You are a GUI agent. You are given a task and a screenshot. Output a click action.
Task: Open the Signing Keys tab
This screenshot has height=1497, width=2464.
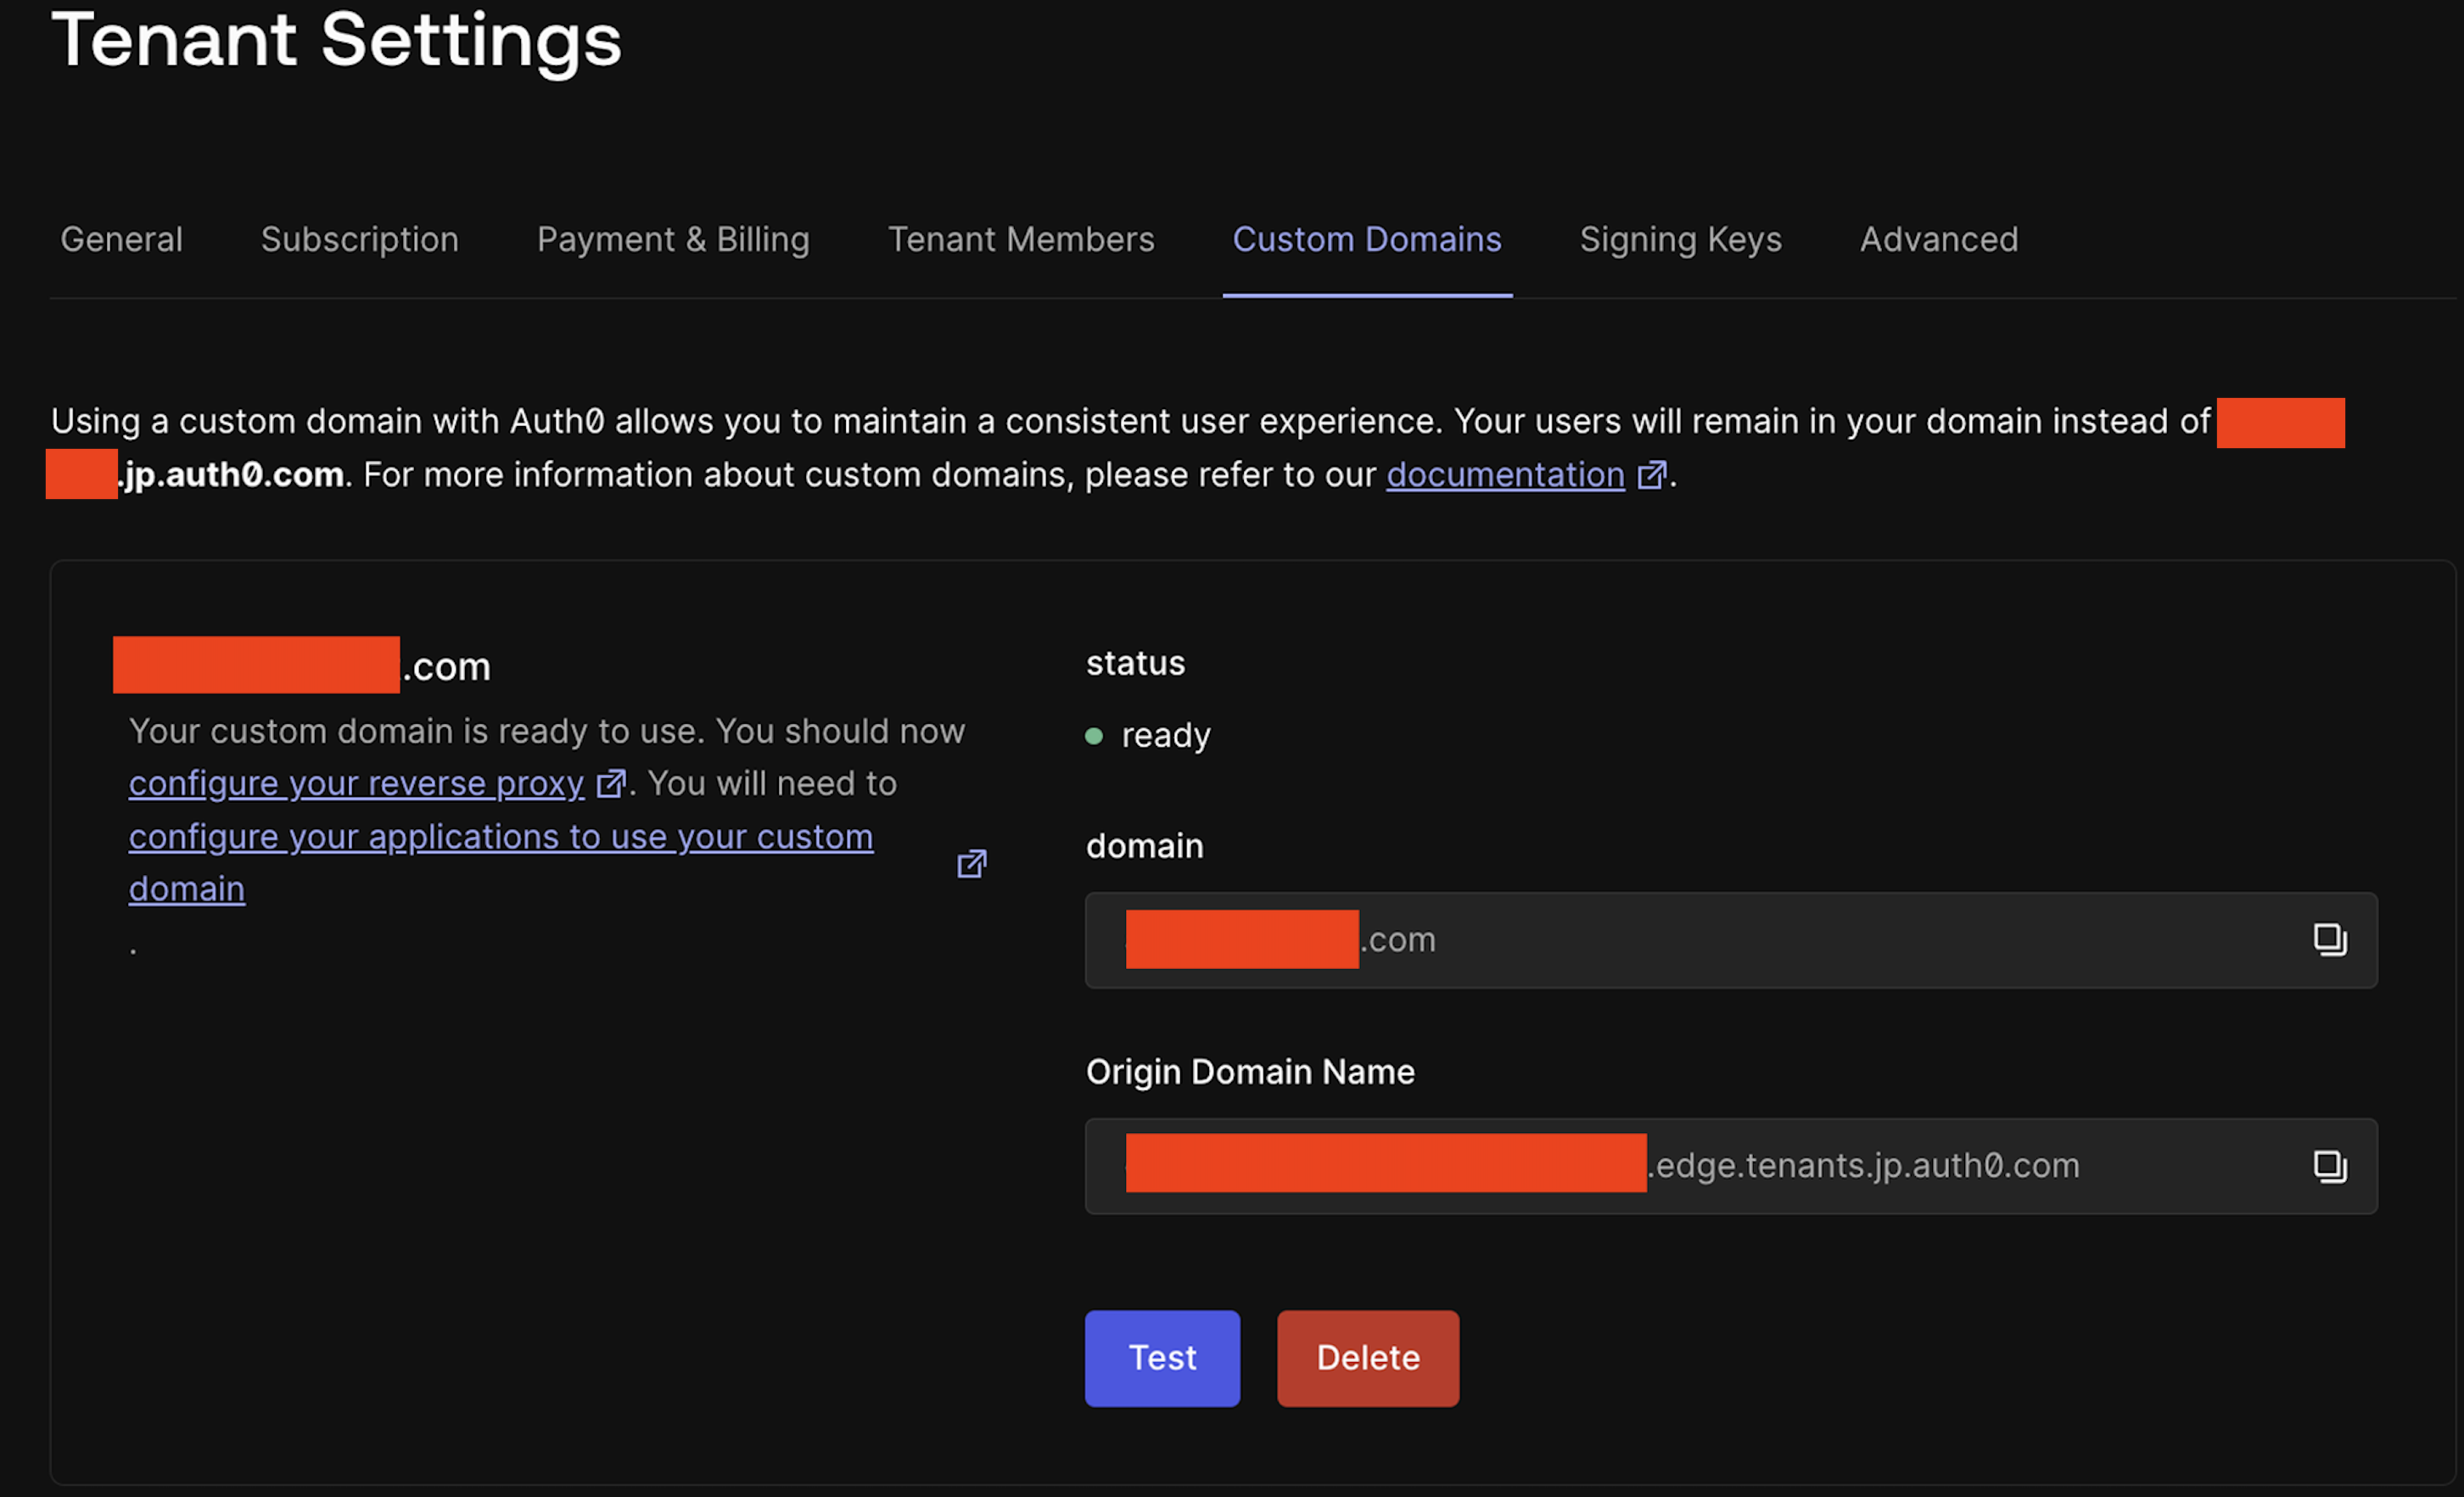1680,240
